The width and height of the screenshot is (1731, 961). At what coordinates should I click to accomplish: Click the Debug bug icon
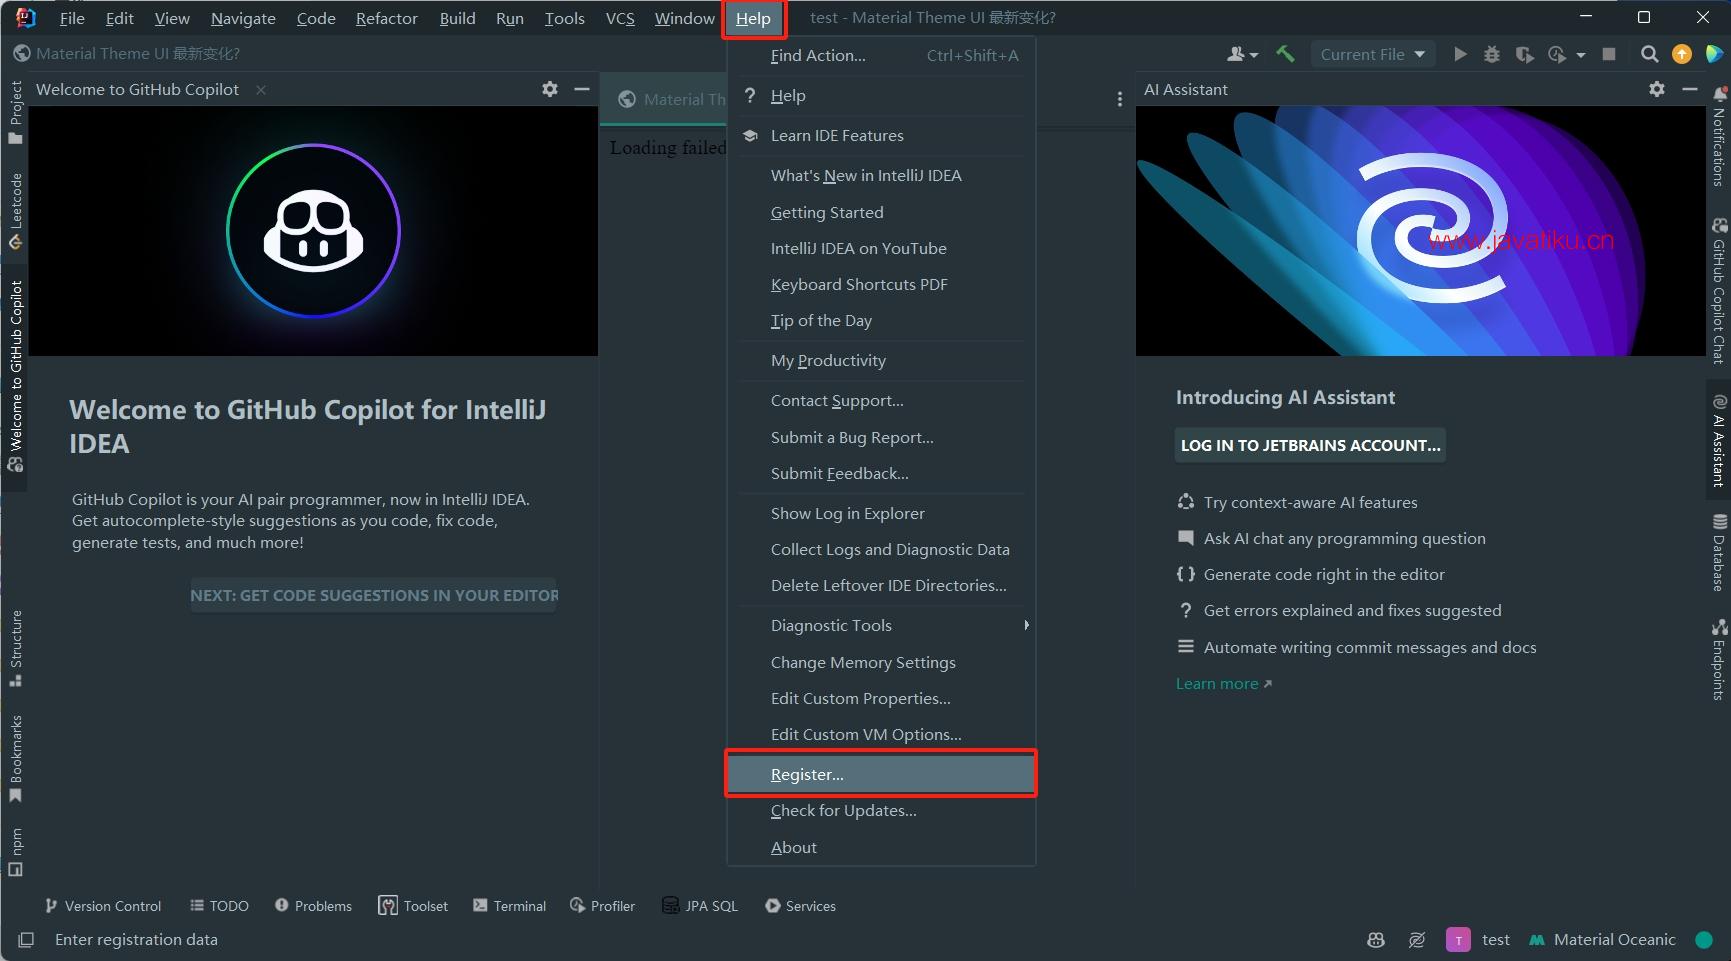(1492, 54)
